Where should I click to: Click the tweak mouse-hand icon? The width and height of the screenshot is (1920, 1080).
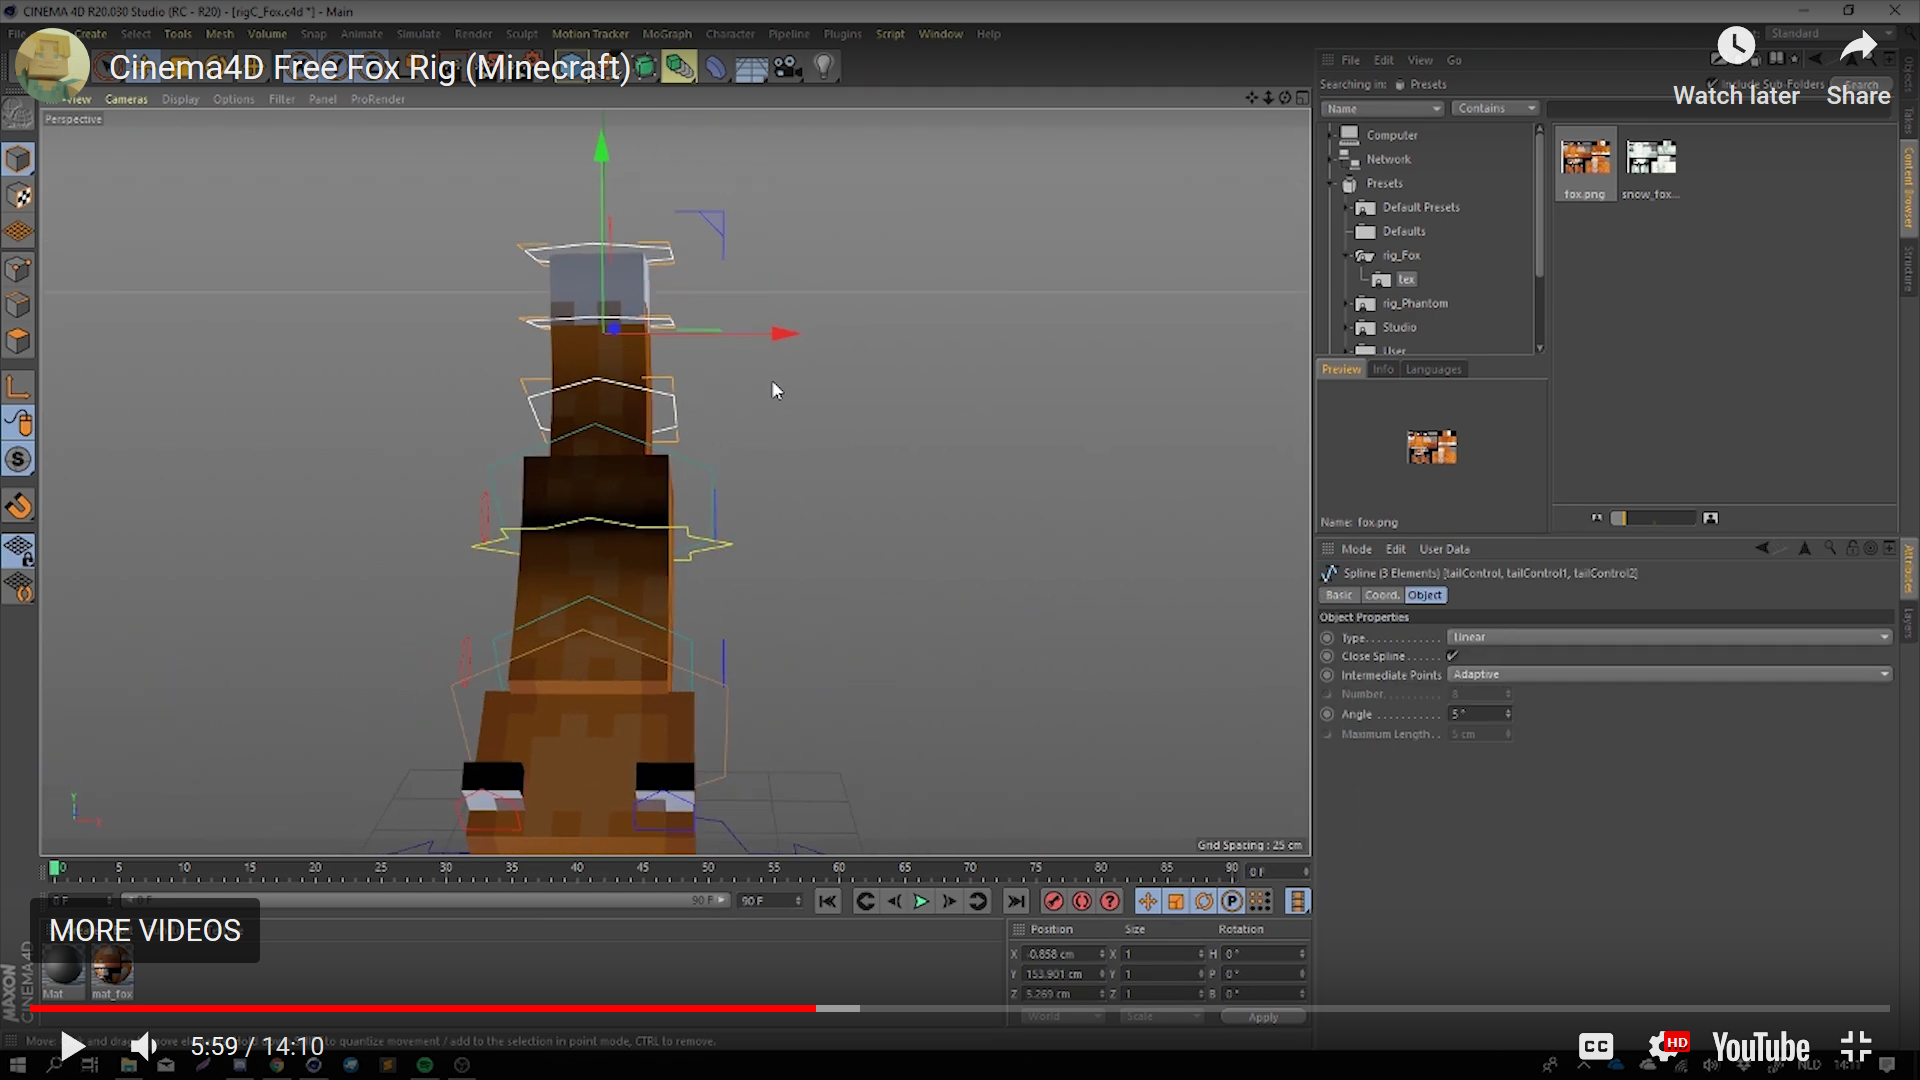(x=19, y=423)
